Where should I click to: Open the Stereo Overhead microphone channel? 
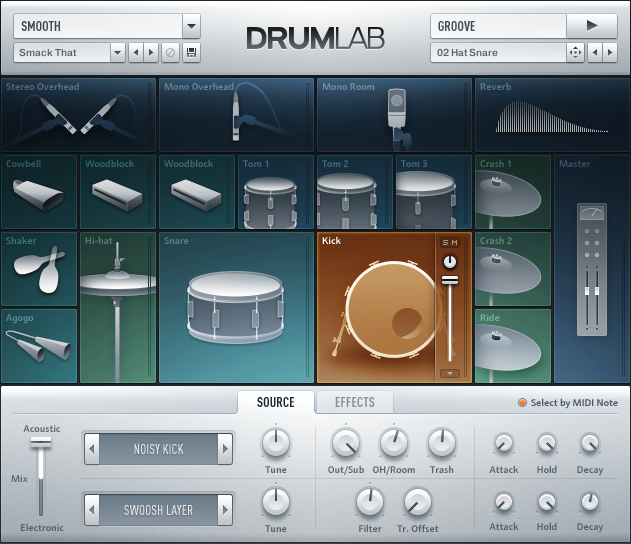click(78, 115)
